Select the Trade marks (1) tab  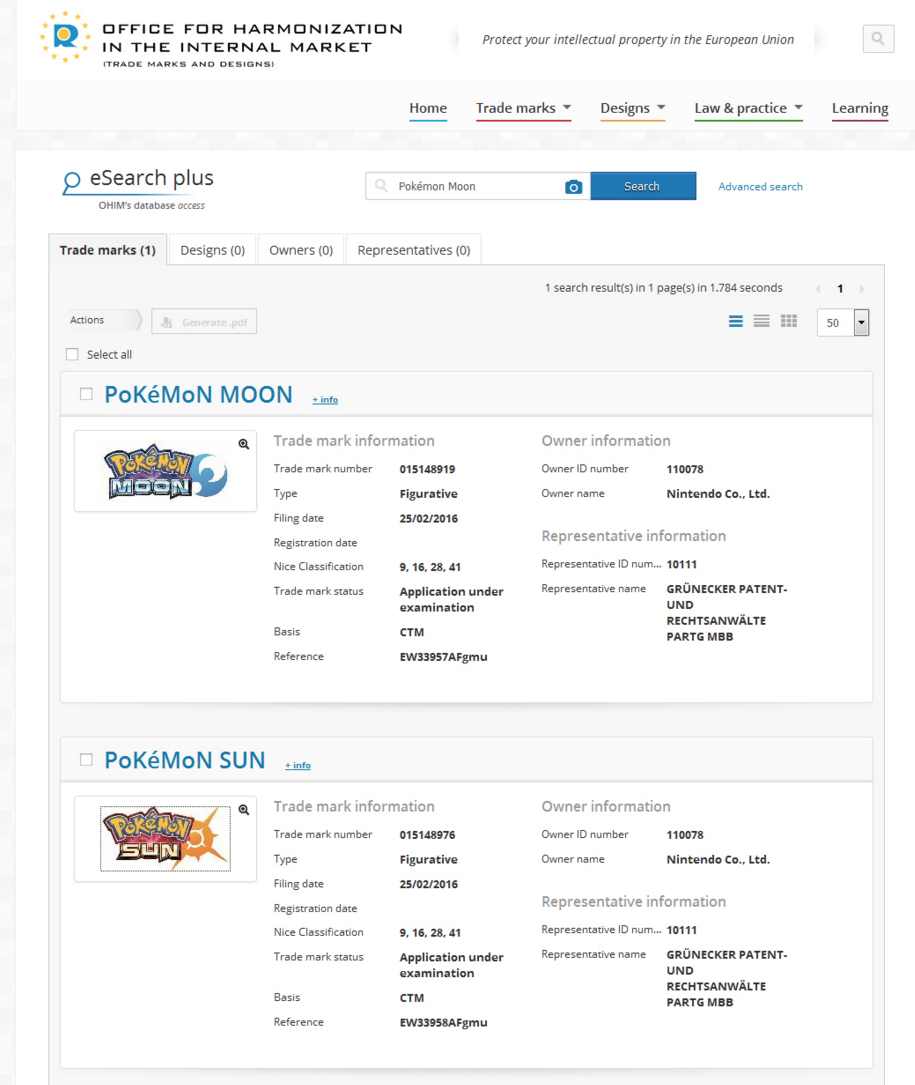tap(107, 250)
